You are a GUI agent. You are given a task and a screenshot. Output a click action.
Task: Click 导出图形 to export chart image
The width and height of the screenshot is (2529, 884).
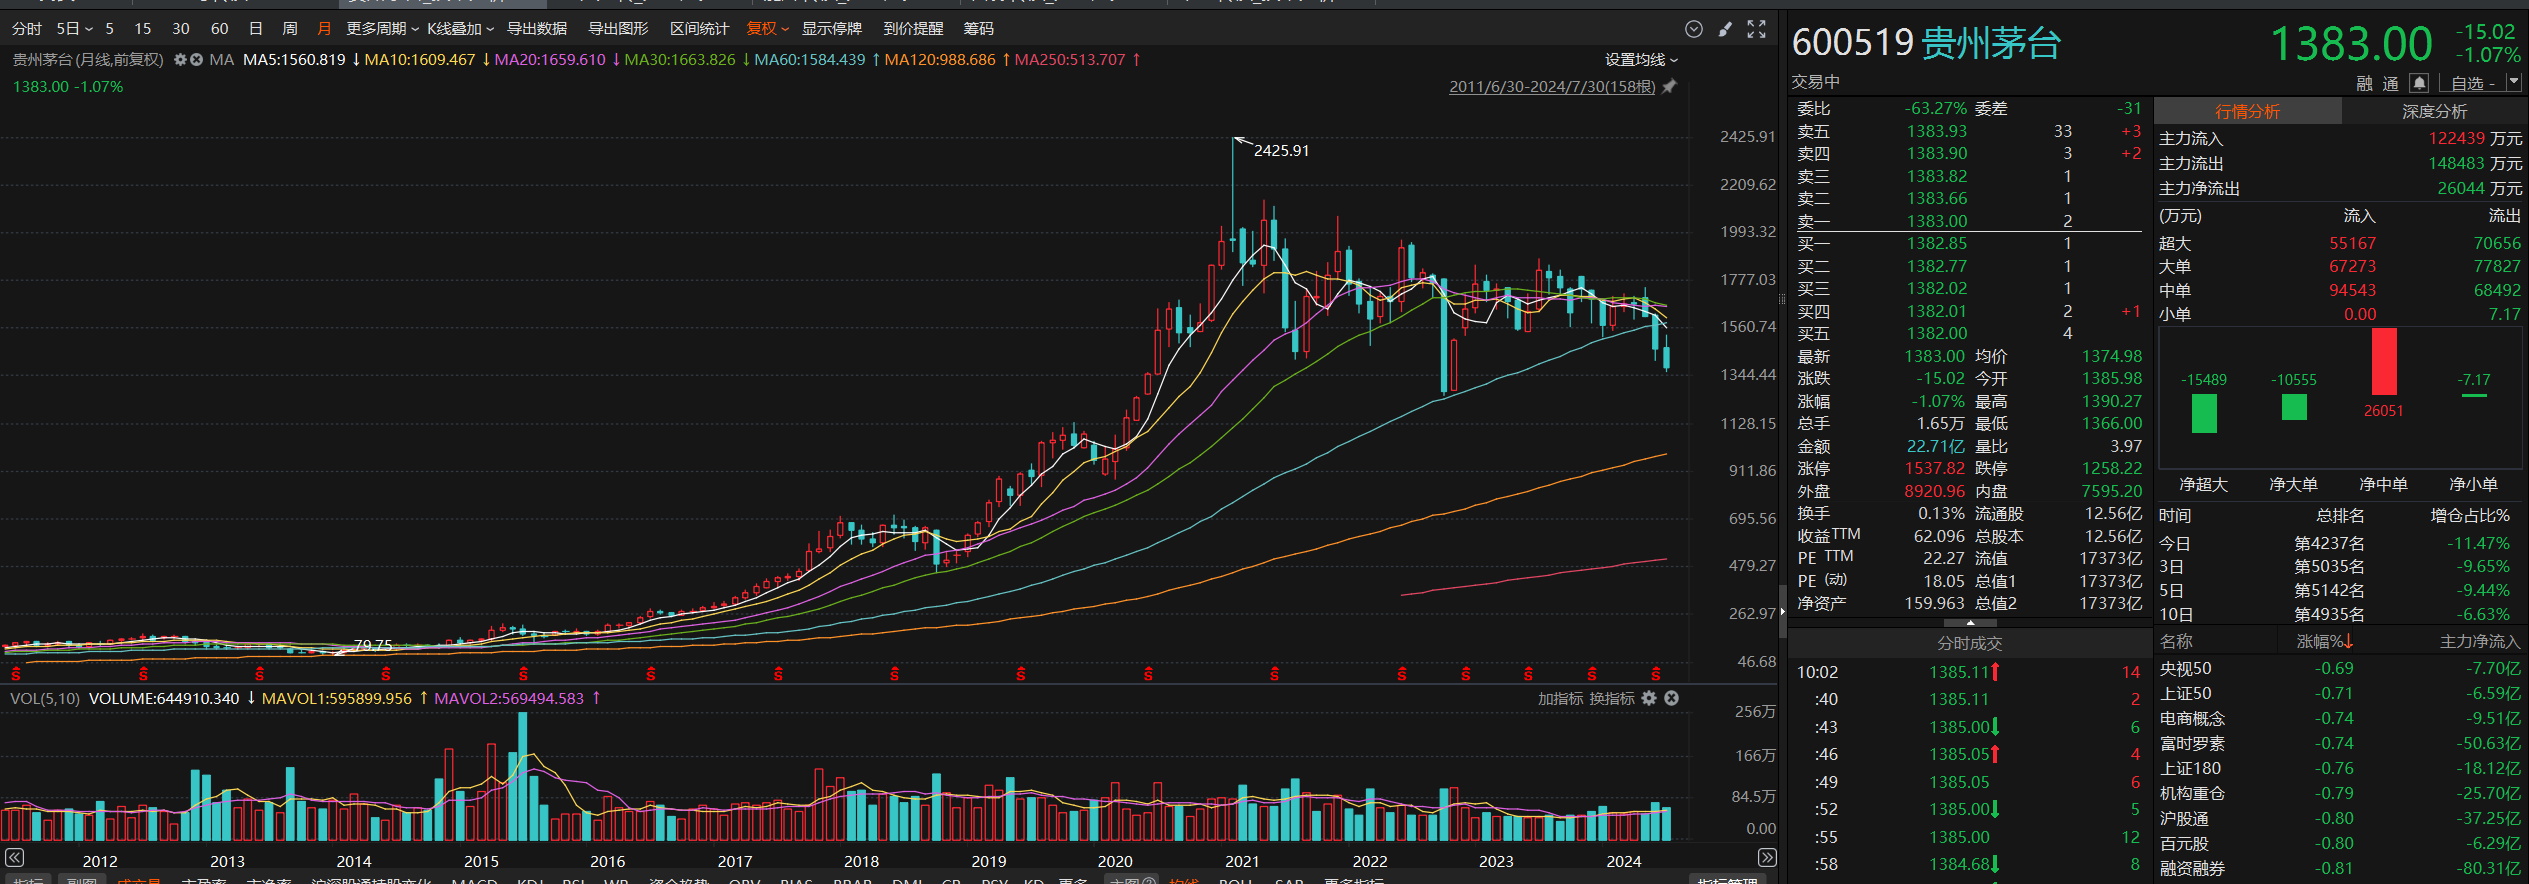click(618, 29)
